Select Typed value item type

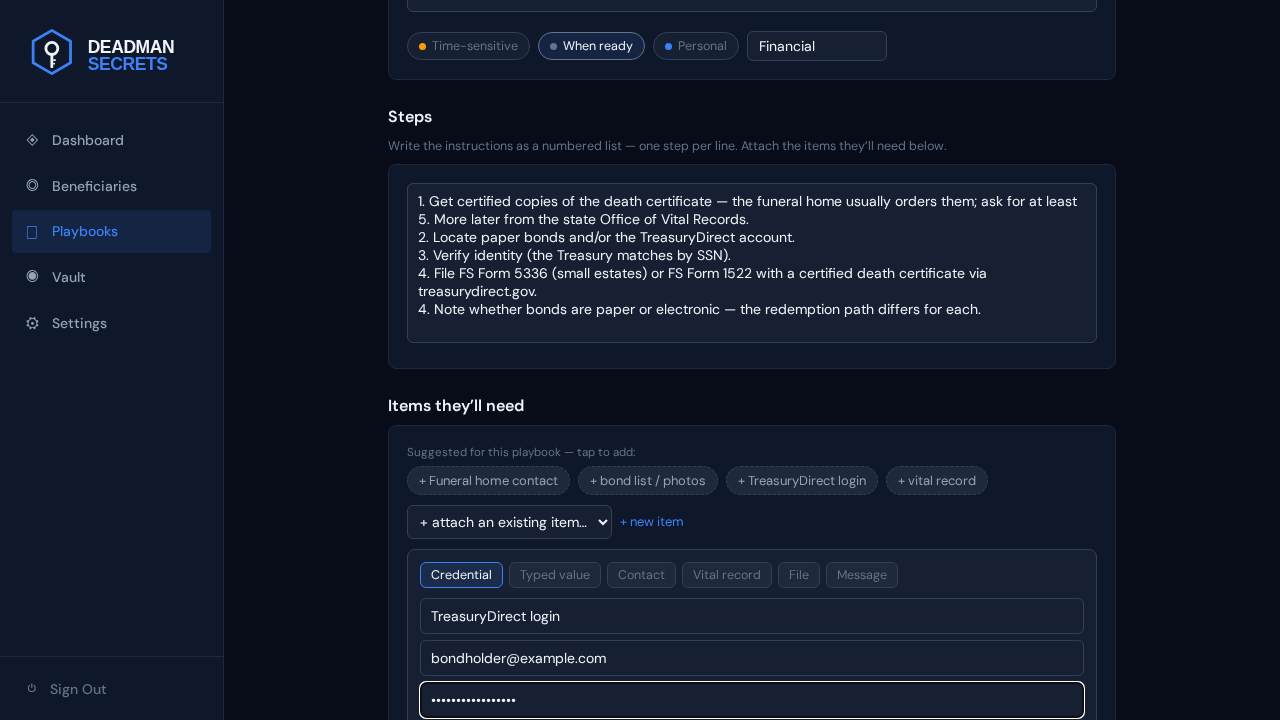click(x=555, y=575)
